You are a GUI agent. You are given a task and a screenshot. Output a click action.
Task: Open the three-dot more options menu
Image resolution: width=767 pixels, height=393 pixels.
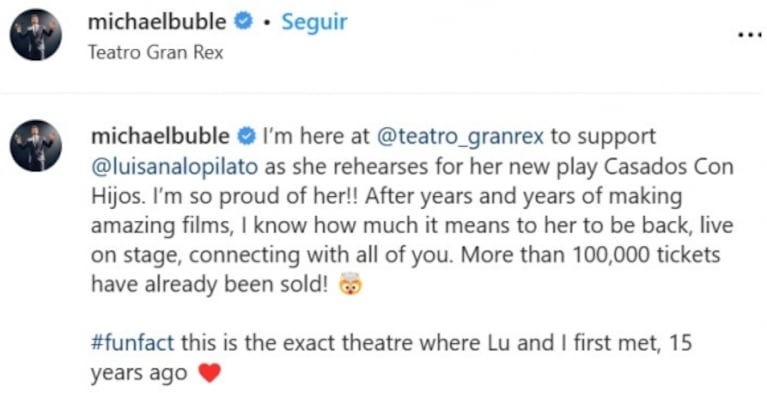pos(751,34)
